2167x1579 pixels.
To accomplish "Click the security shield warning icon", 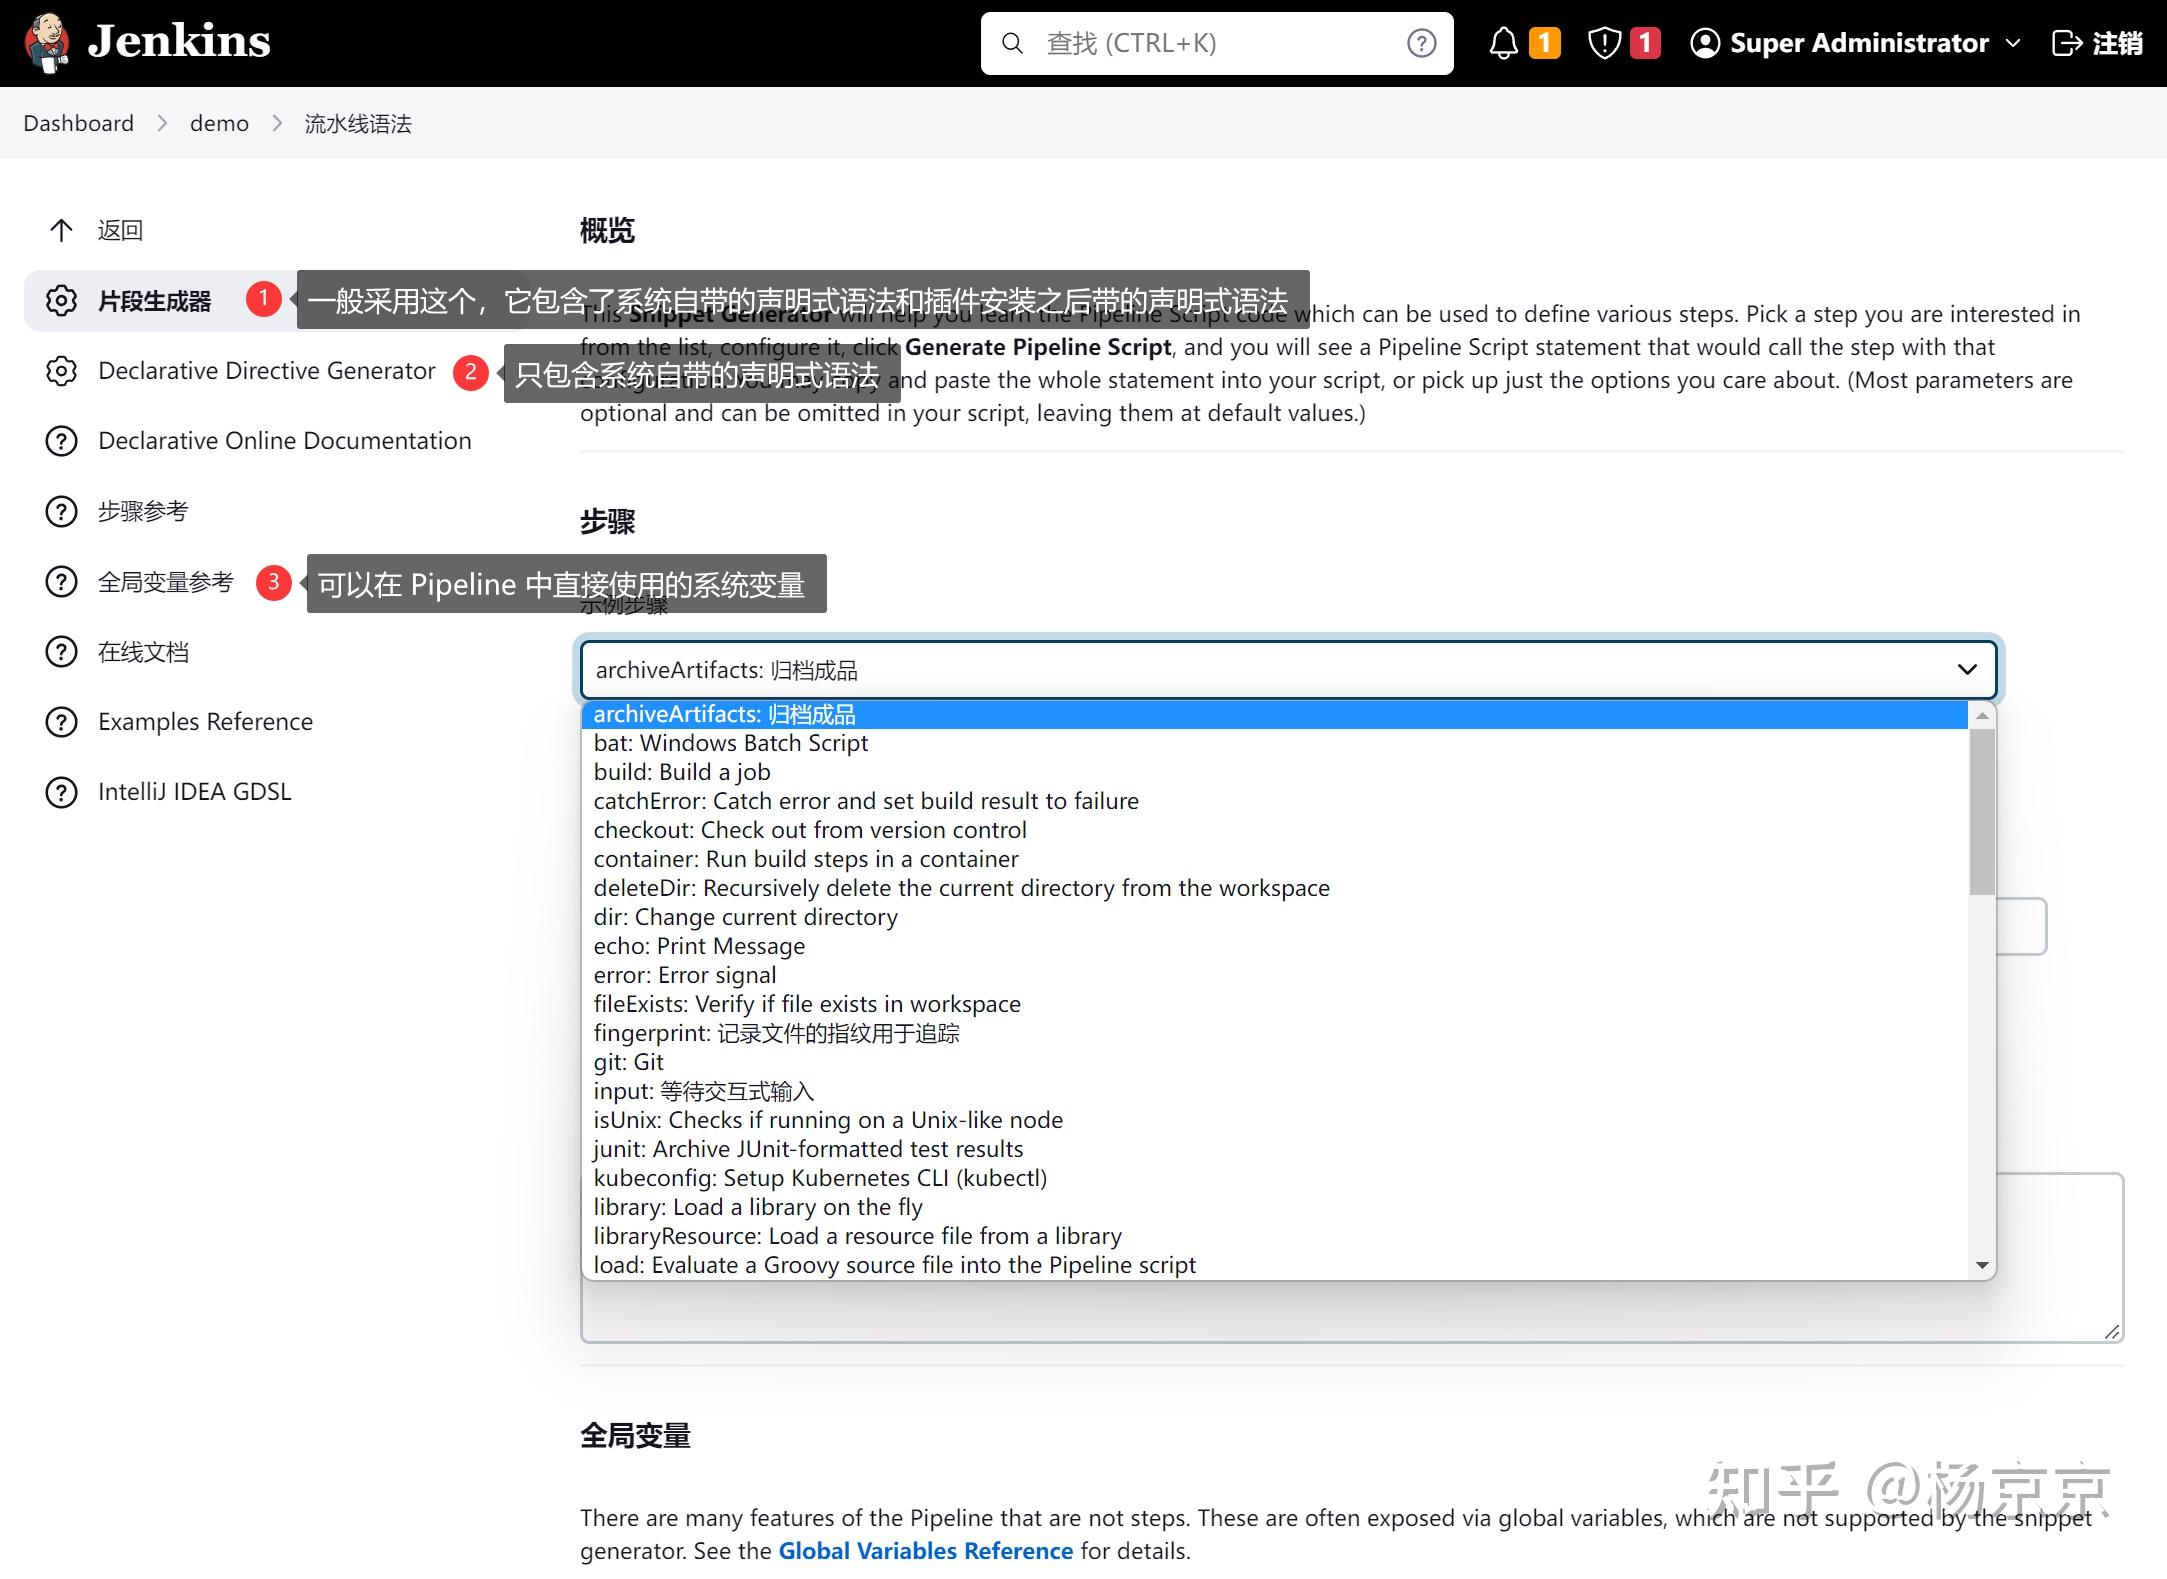I will point(1604,43).
